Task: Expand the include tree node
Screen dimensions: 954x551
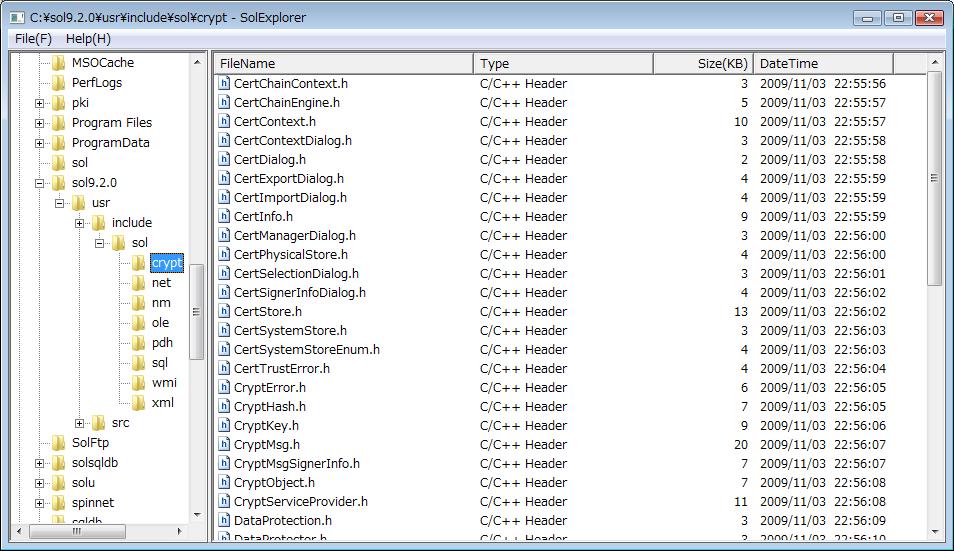Action: (x=80, y=223)
